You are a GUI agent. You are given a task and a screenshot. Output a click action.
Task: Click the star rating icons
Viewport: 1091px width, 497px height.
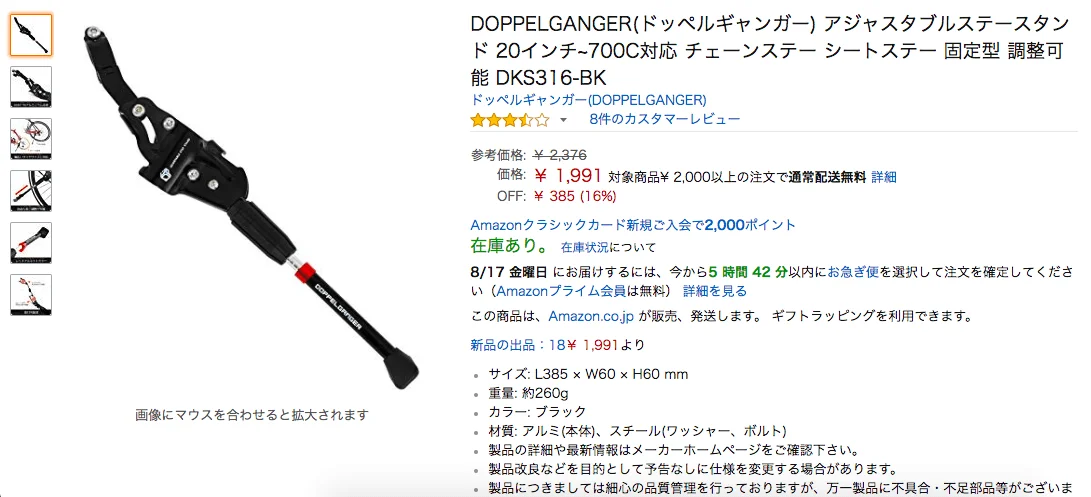pyautogui.click(x=510, y=120)
